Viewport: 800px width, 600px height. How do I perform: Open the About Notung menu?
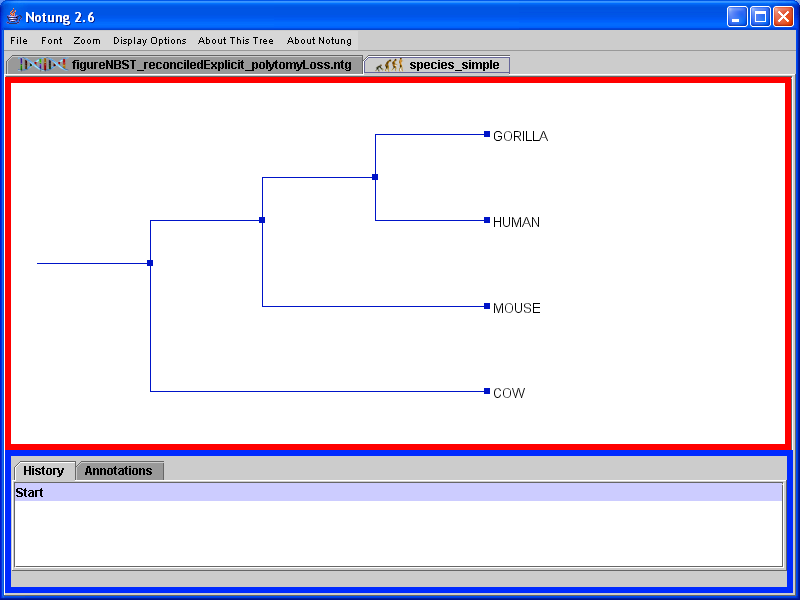point(319,41)
